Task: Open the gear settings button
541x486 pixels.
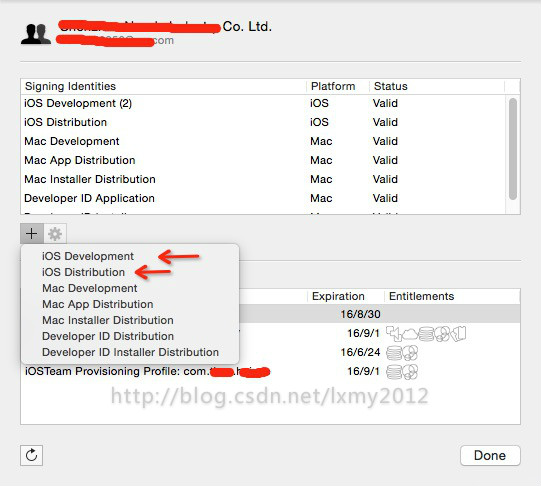Action: (55, 234)
